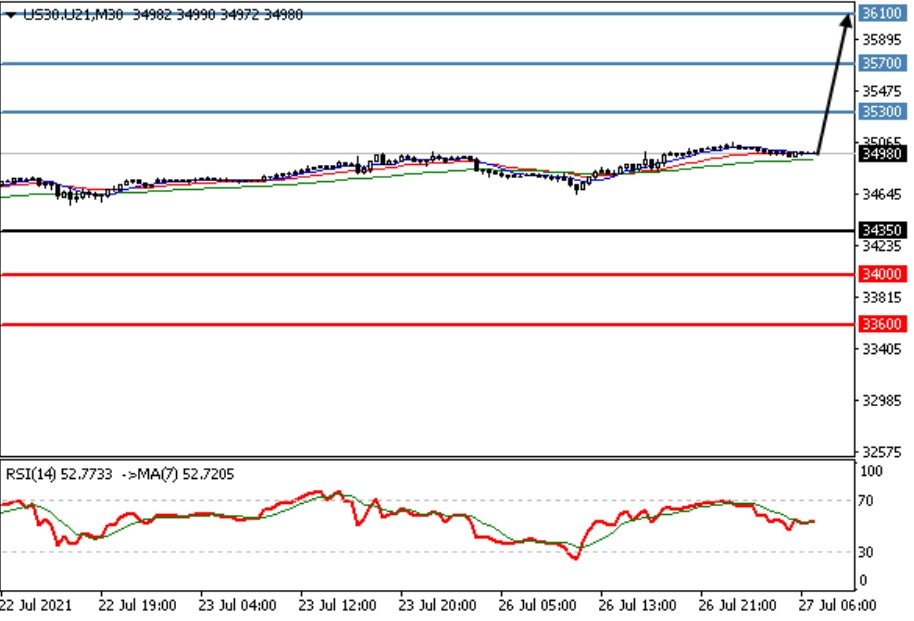Click the RSI scale value 0
This screenshot has width=914, height=621.
click(863, 581)
